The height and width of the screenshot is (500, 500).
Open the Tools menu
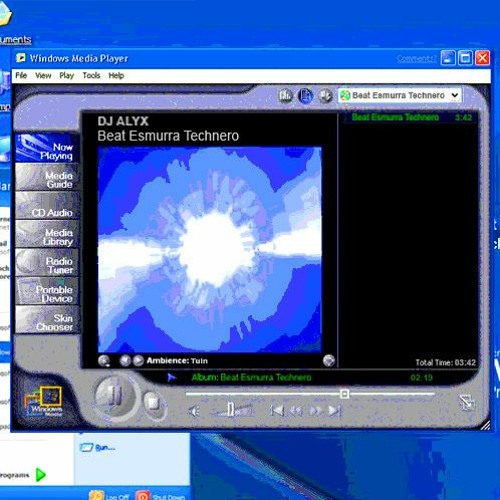[91, 75]
